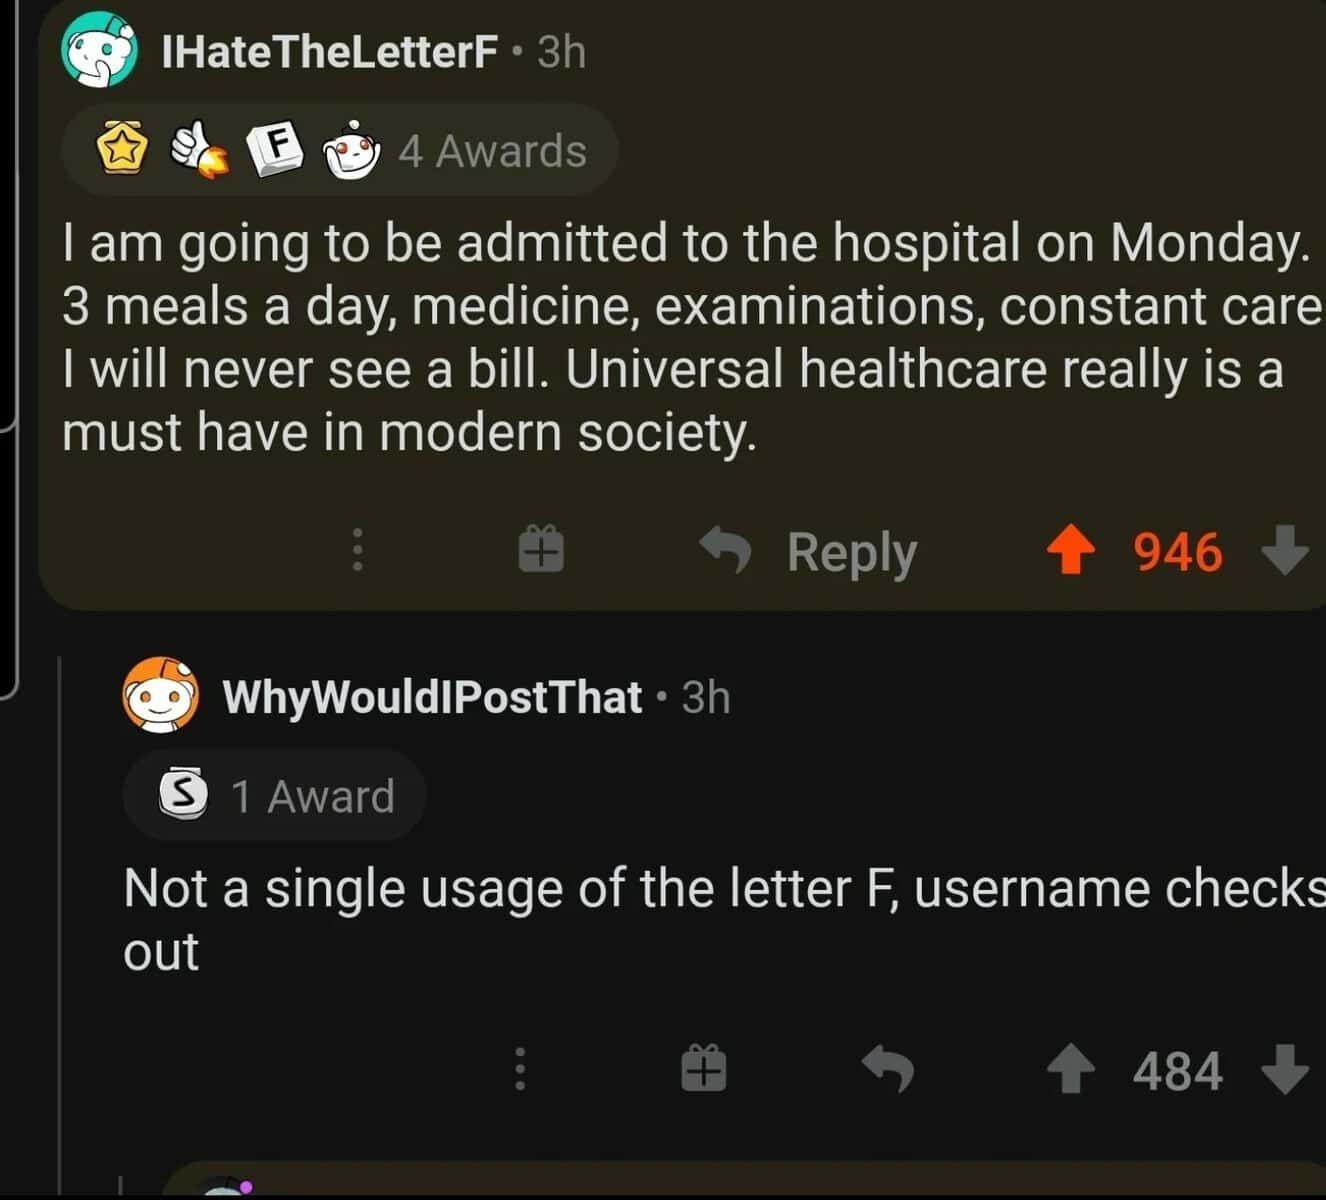Click the Reply button on the top comment
Screen dimensions: 1326x1200
click(853, 552)
